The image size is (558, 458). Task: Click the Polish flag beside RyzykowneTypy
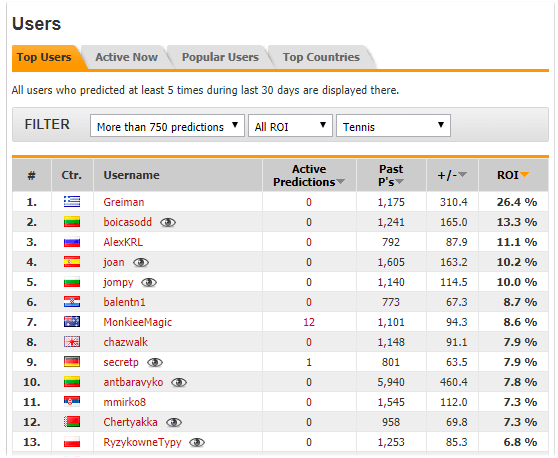pos(72,442)
